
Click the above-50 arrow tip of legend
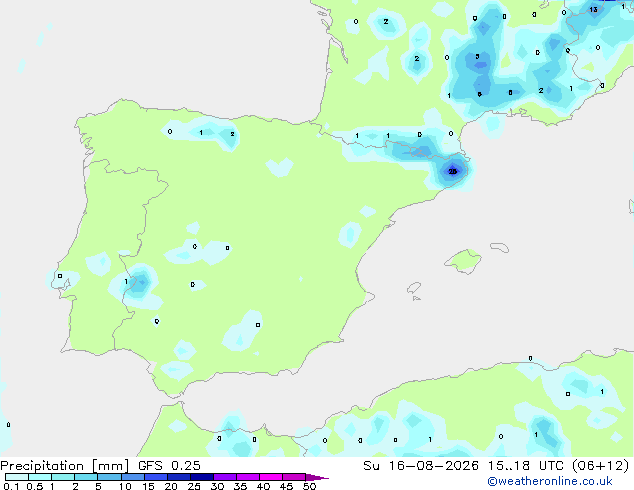317,477
